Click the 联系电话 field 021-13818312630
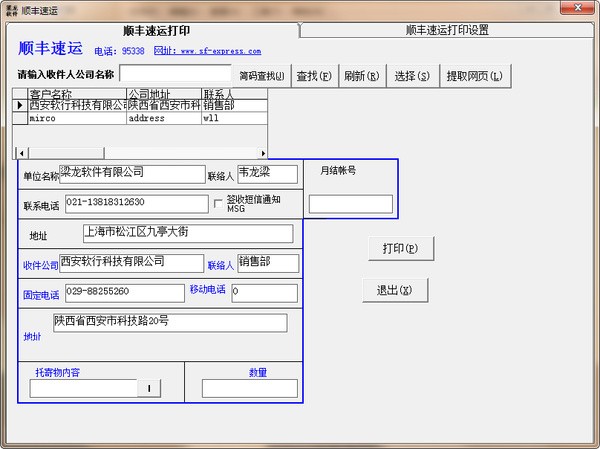 (137, 204)
